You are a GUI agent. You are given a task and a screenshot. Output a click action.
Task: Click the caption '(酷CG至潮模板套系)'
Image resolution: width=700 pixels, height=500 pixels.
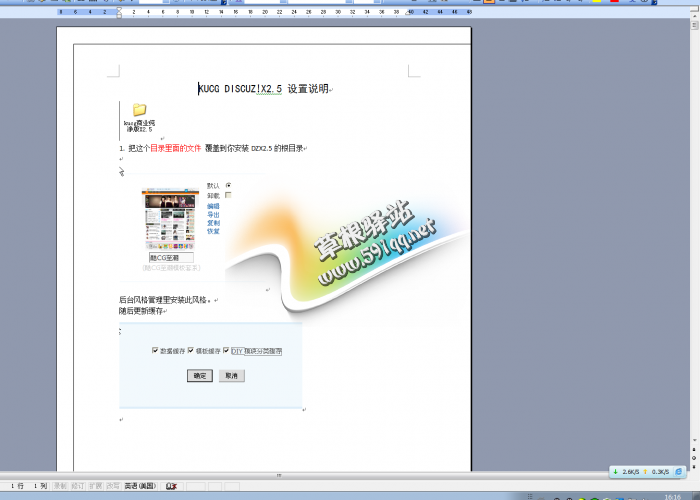(x=171, y=268)
